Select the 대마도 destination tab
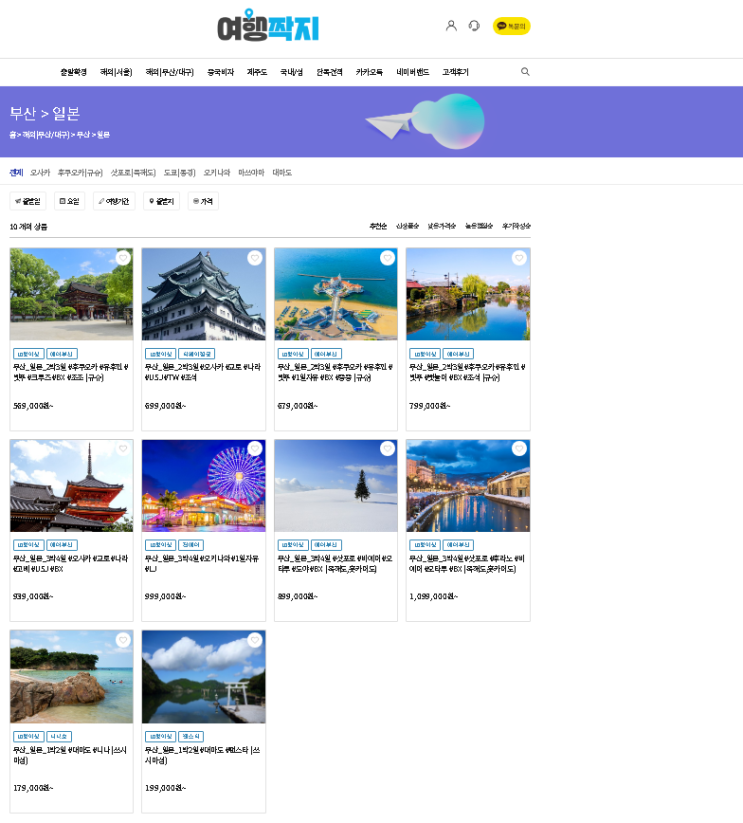The image size is (743, 823). 282,172
